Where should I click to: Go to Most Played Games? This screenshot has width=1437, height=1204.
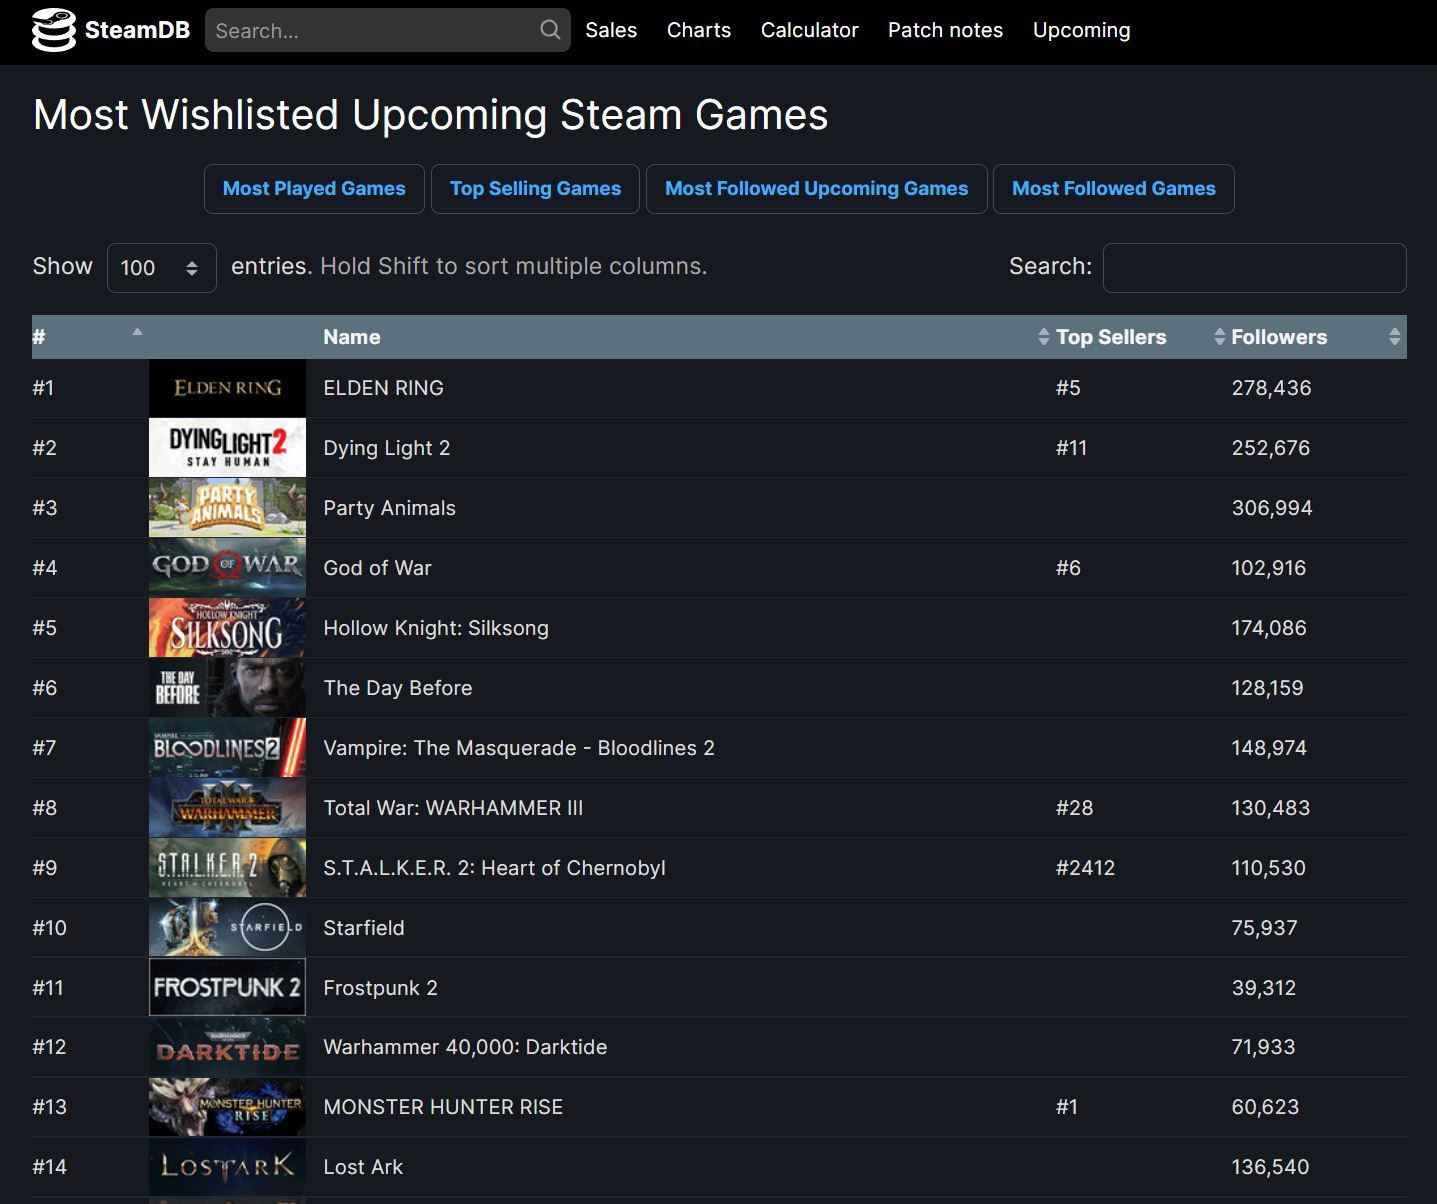[x=314, y=189]
